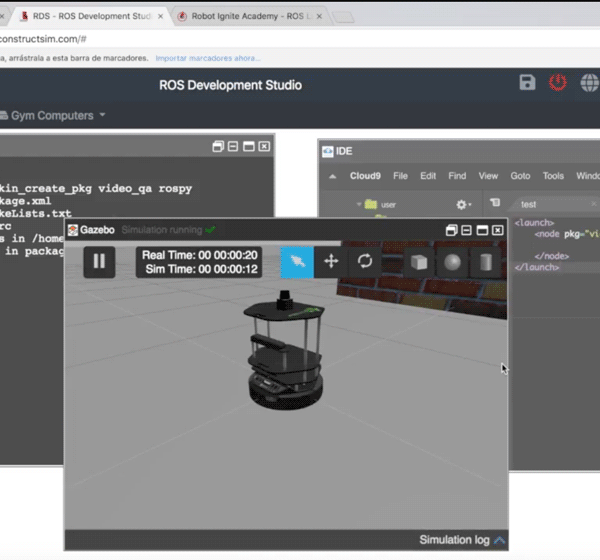Viewport: 600px width, 560px height.
Task: Insert a cylinder shape in Gazebo
Action: coord(486,263)
